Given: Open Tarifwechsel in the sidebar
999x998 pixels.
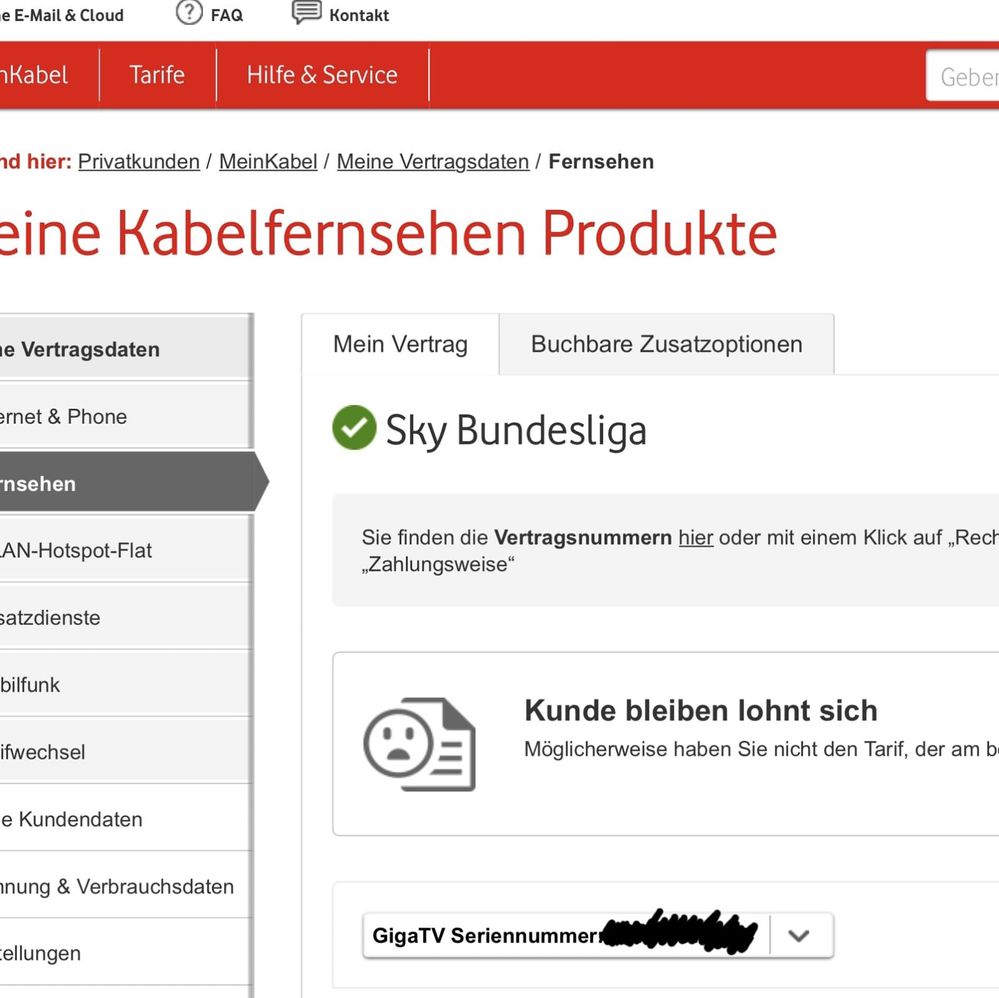Looking at the screenshot, I should coord(126,752).
